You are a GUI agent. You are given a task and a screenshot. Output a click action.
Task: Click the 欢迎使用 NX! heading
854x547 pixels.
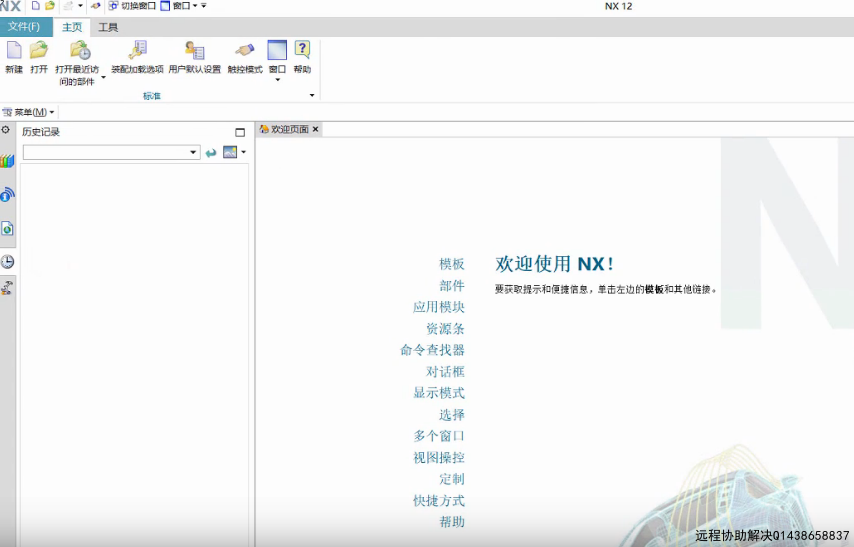click(554, 264)
